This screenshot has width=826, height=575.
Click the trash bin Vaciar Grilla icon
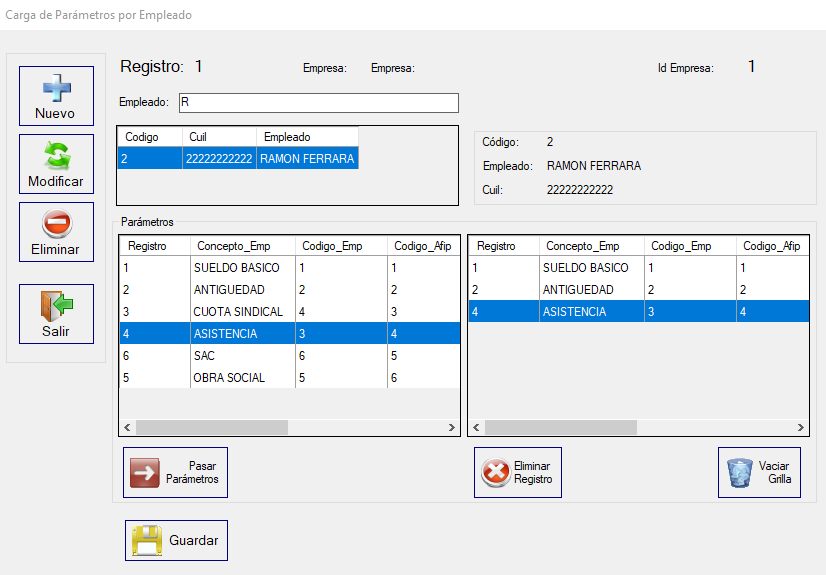740,473
